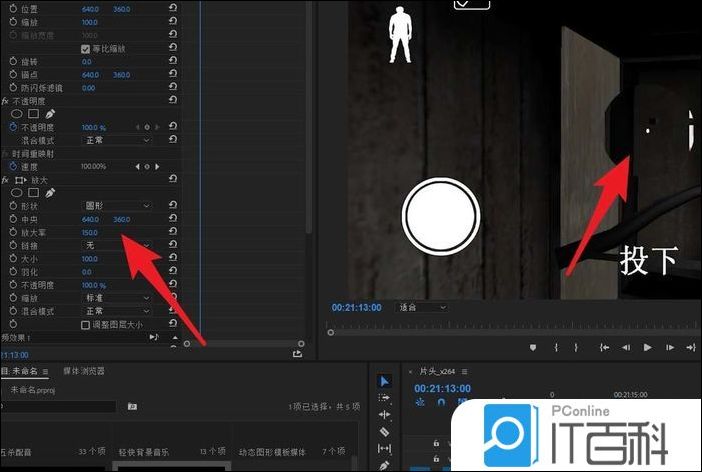Viewport: 702px width, 472px height.
Task: Open the 适合 zoom level dropdown
Action: (x=422, y=307)
